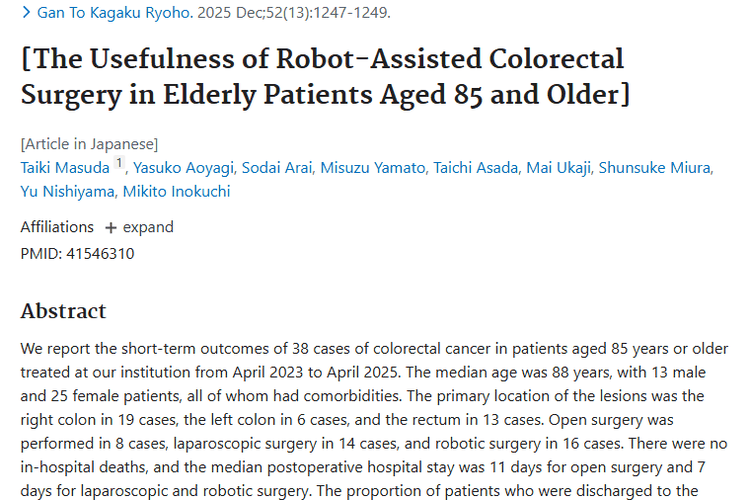Click the article title heading
750x500 pixels.
click(x=322, y=76)
